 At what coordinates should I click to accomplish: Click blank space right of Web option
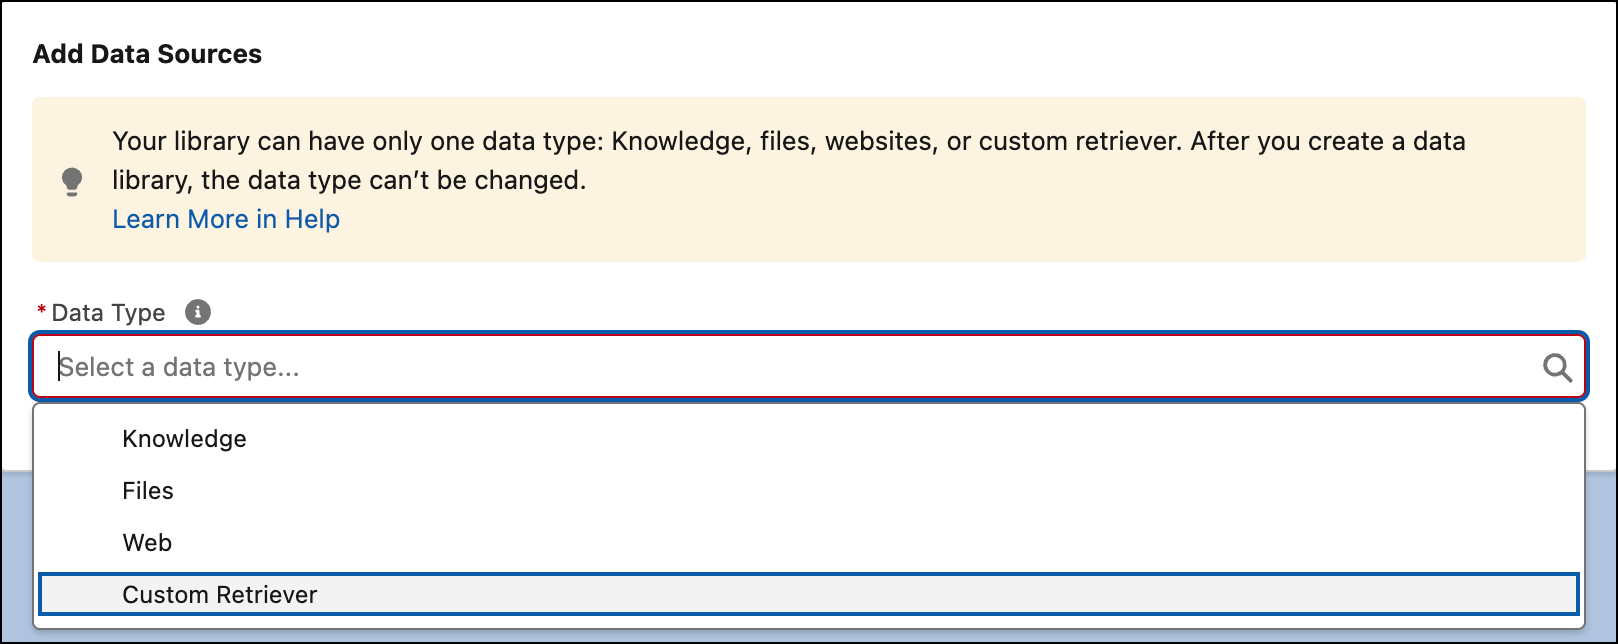click(x=900, y=543)
